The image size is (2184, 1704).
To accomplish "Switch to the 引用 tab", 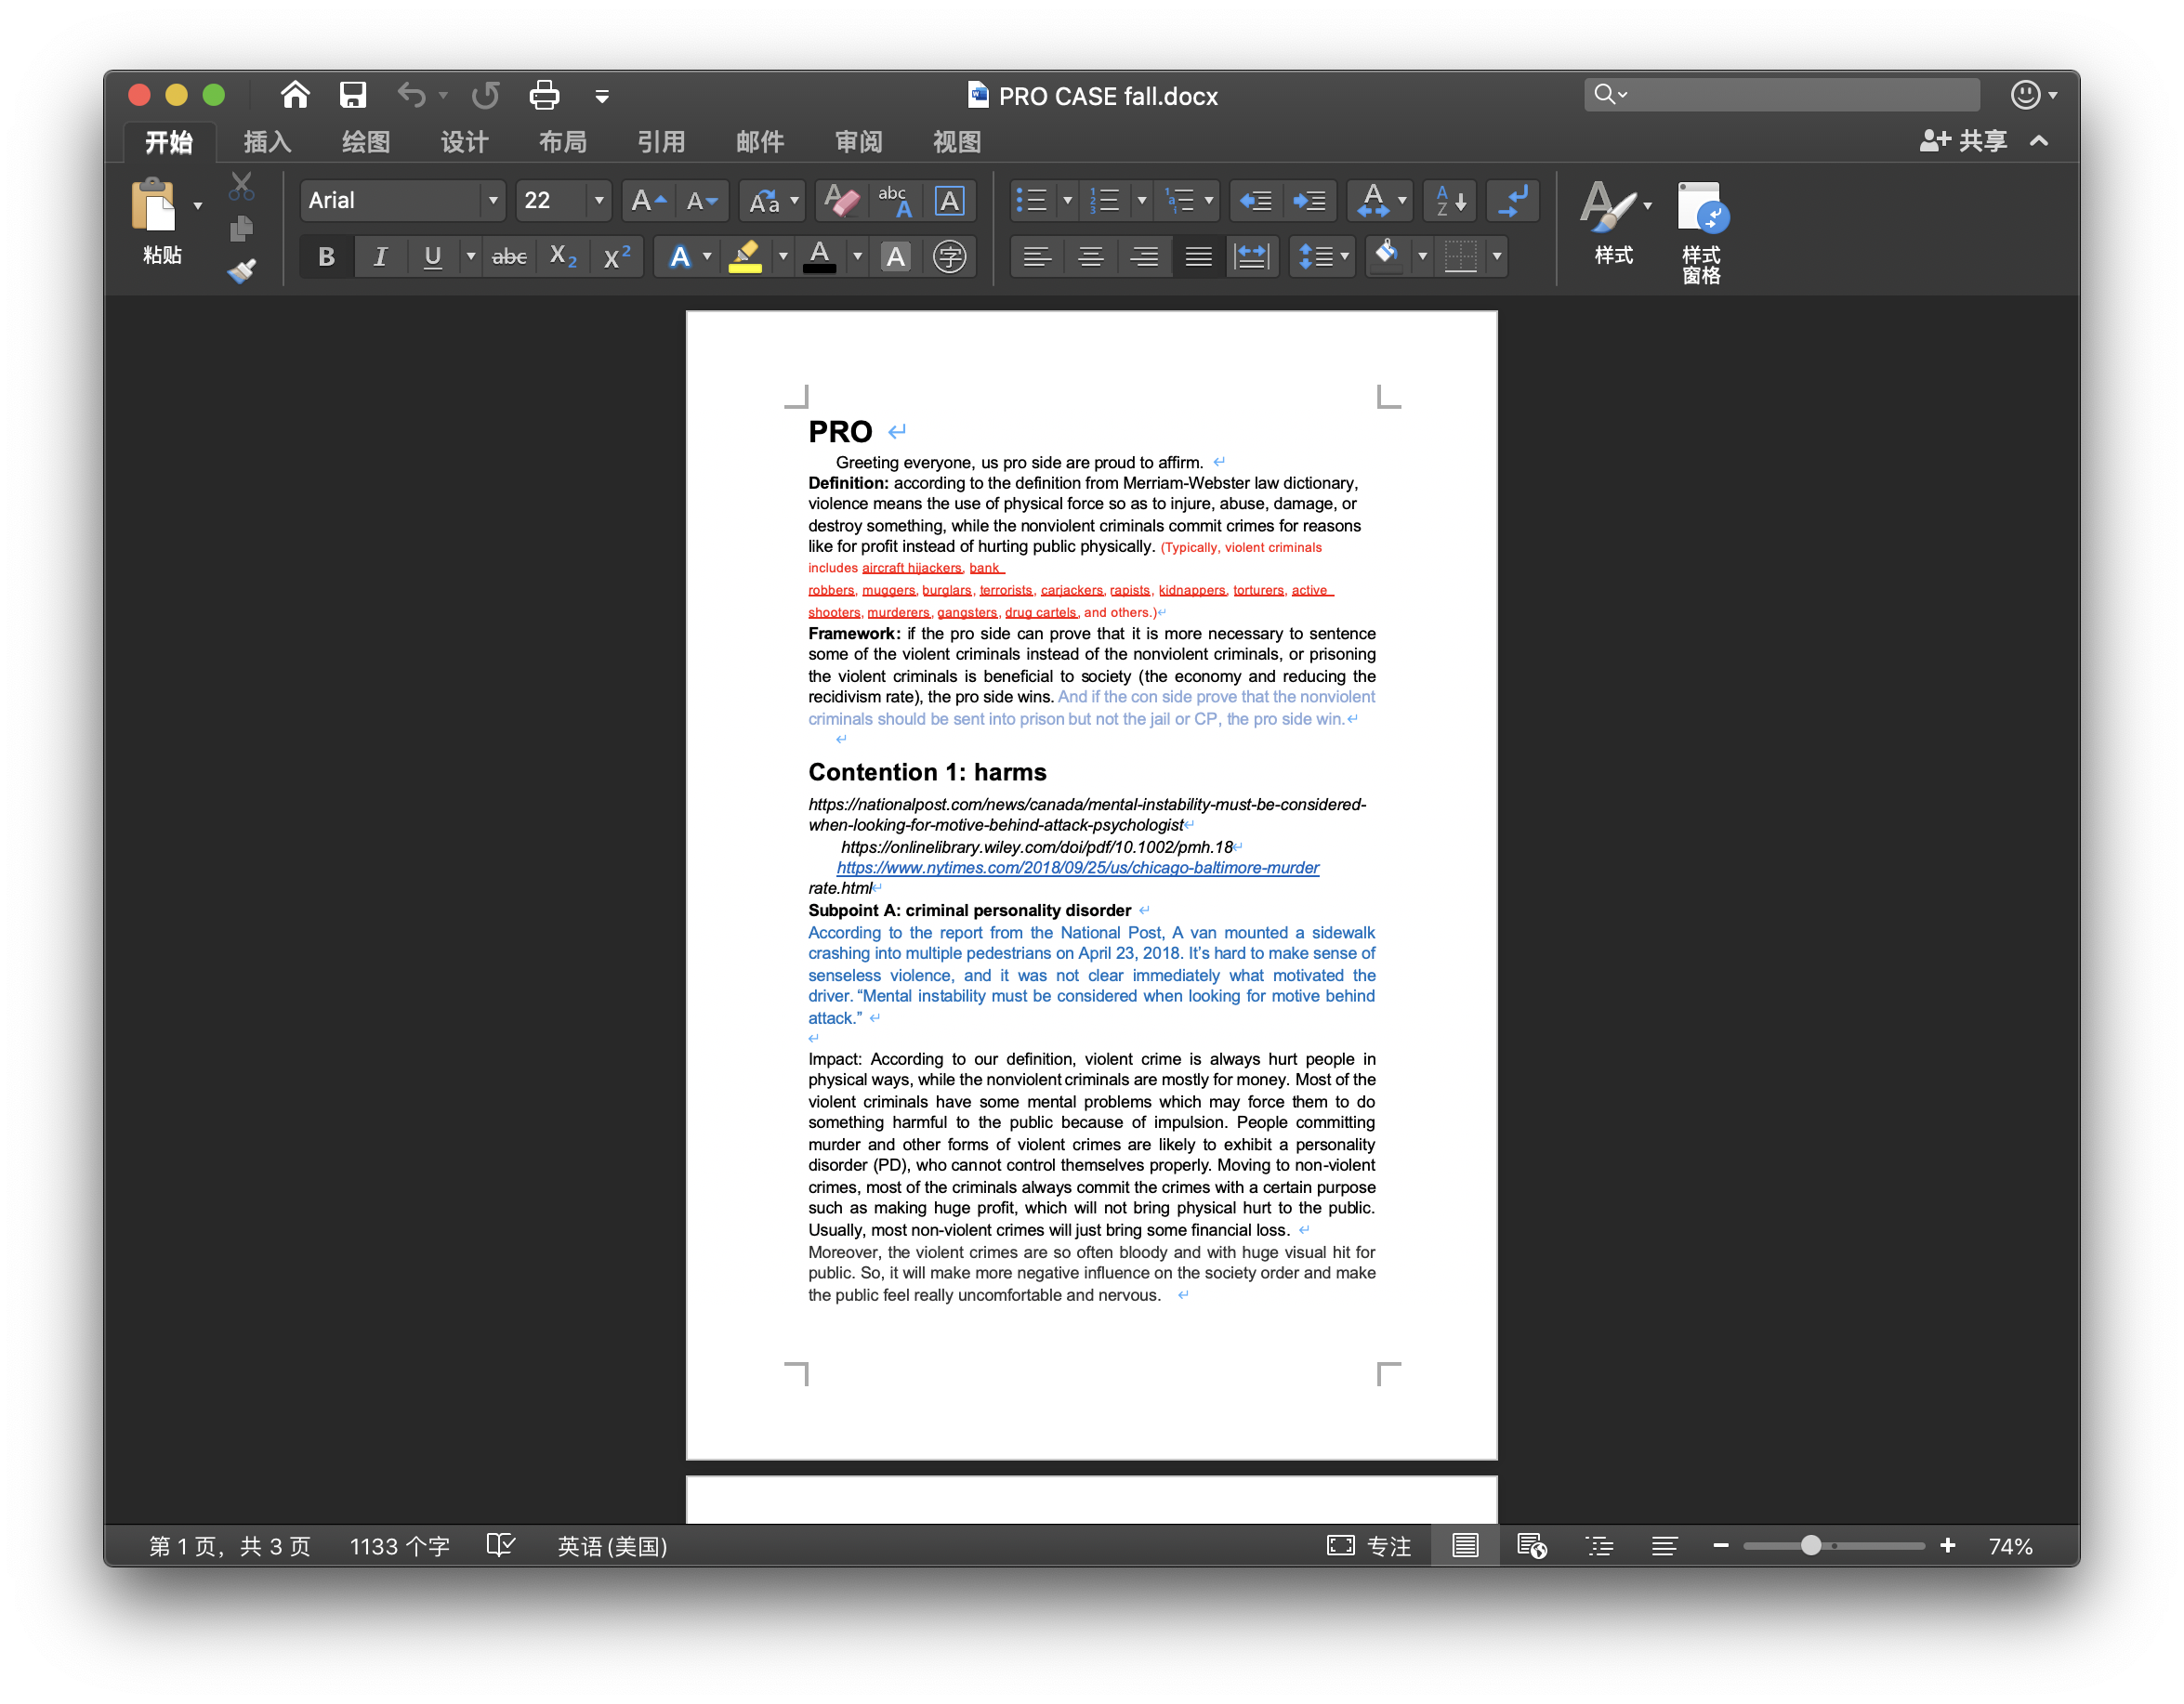I will [x=661, y=142].
